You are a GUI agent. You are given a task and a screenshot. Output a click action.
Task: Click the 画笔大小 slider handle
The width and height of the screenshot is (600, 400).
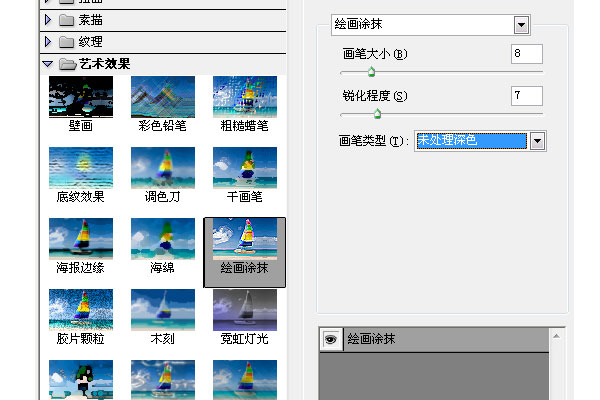point(371,72)
